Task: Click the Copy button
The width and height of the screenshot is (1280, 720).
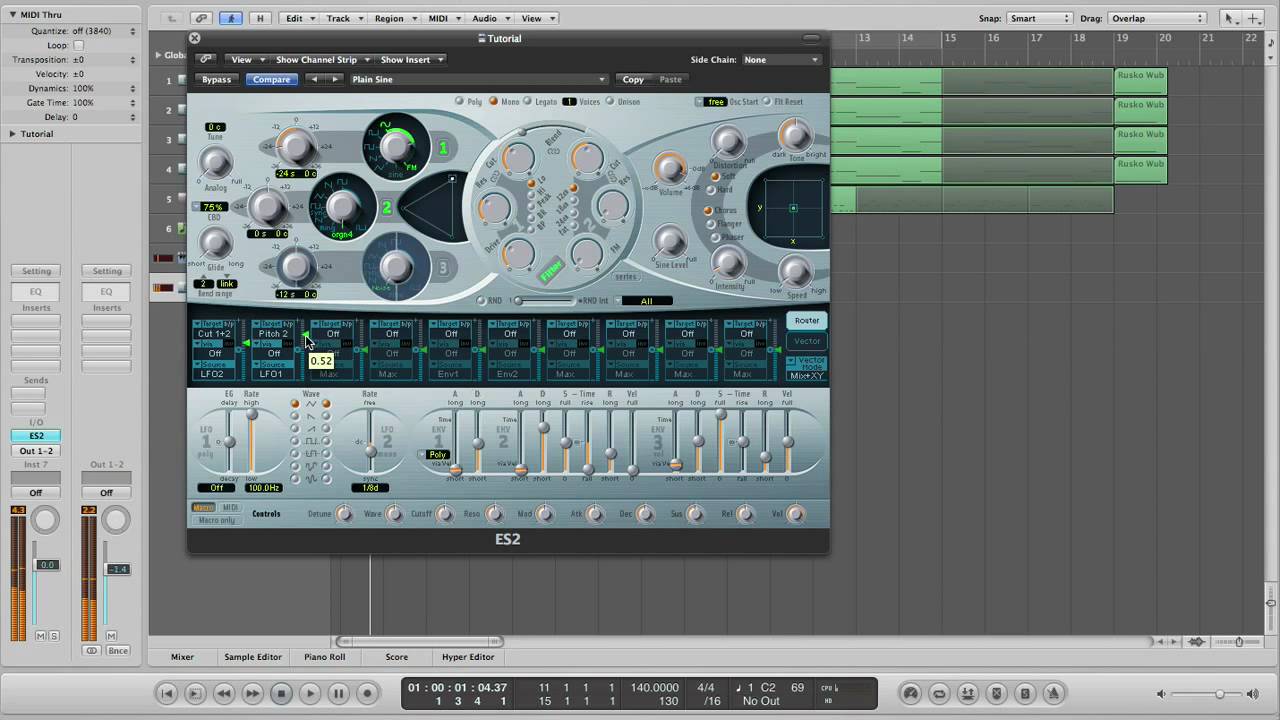Action: coord(634,79)
